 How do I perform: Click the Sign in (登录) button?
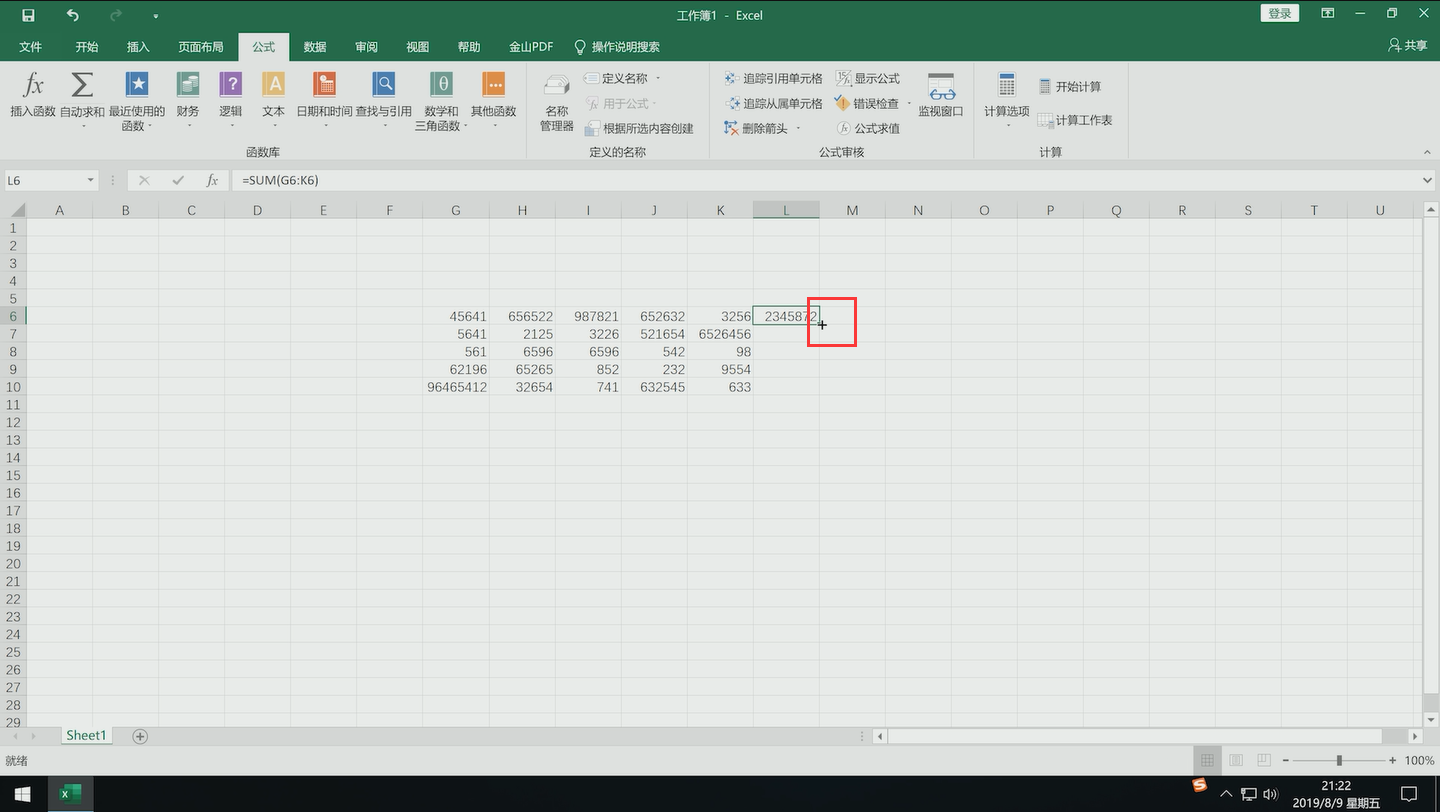click(x=1279, y=13)
